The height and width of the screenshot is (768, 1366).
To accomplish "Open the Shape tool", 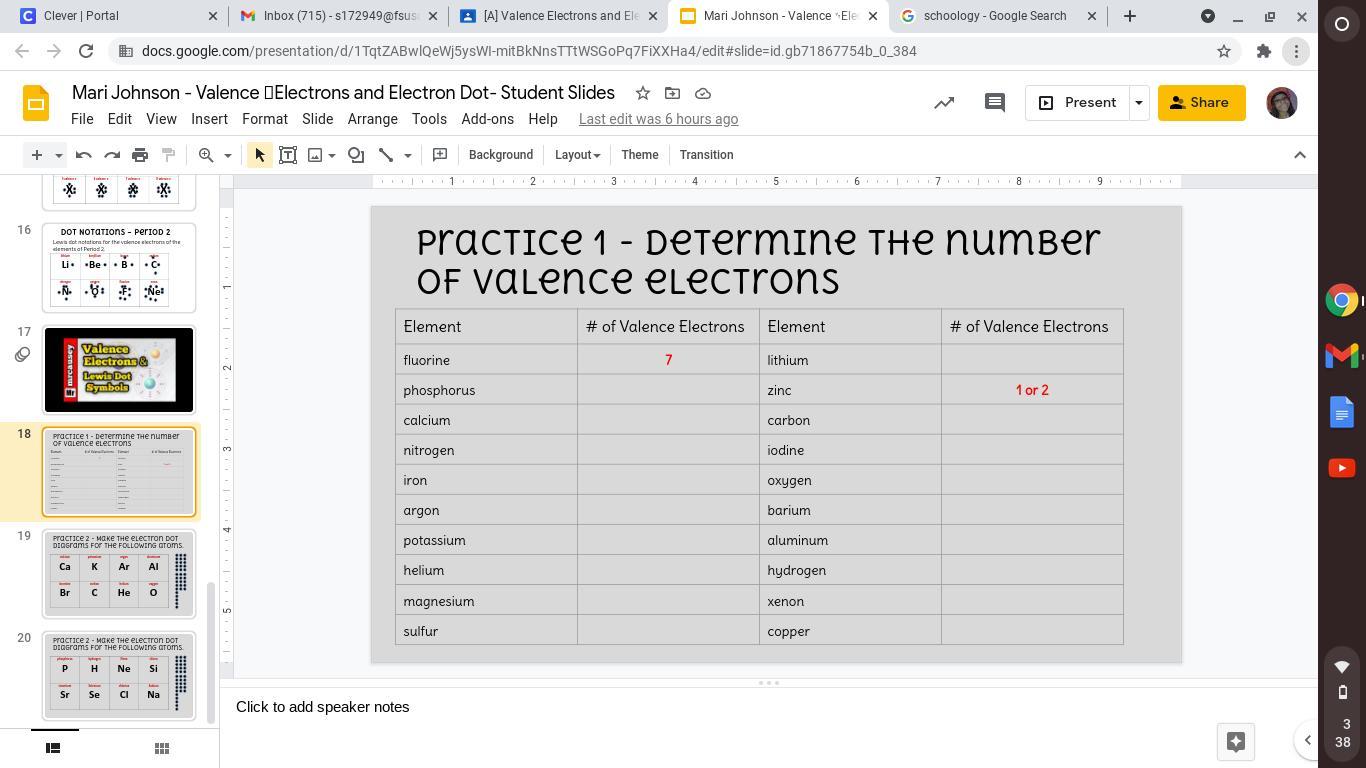I will click(356, 155).
